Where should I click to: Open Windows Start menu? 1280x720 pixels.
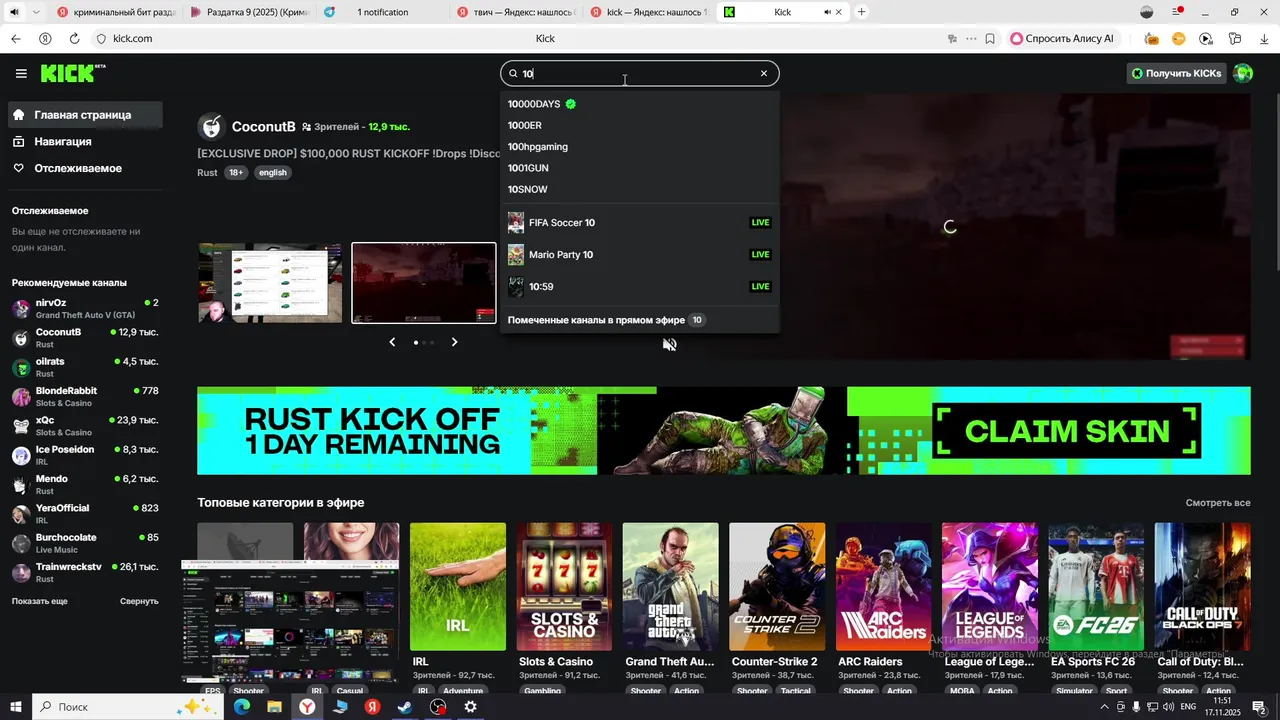click(x=16, y=707)
